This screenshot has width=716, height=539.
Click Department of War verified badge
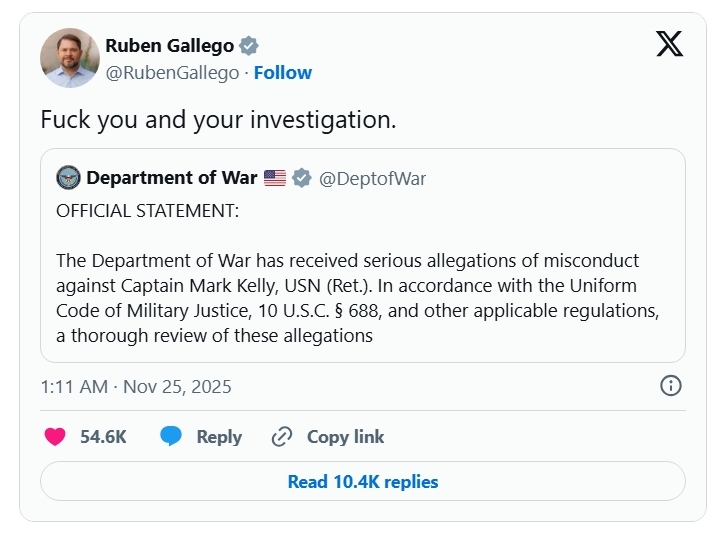point(300,178)
